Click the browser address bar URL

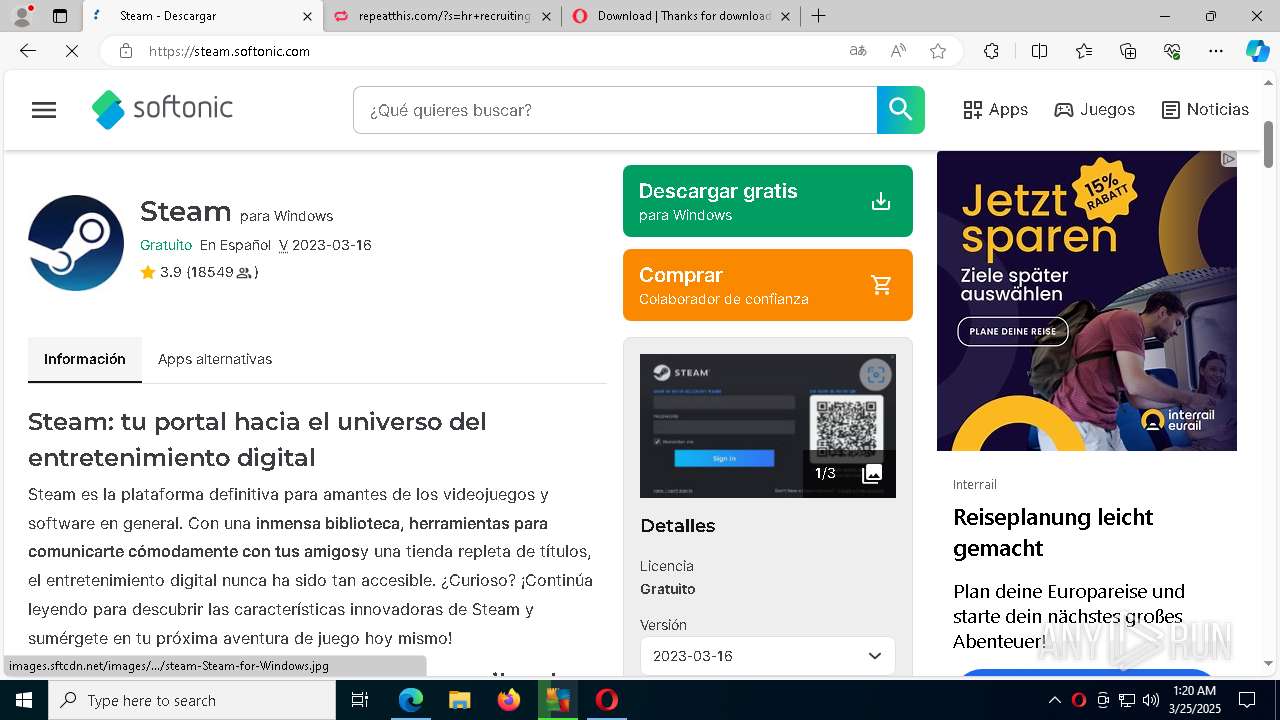pyautogui.click(x=229, y=51)
